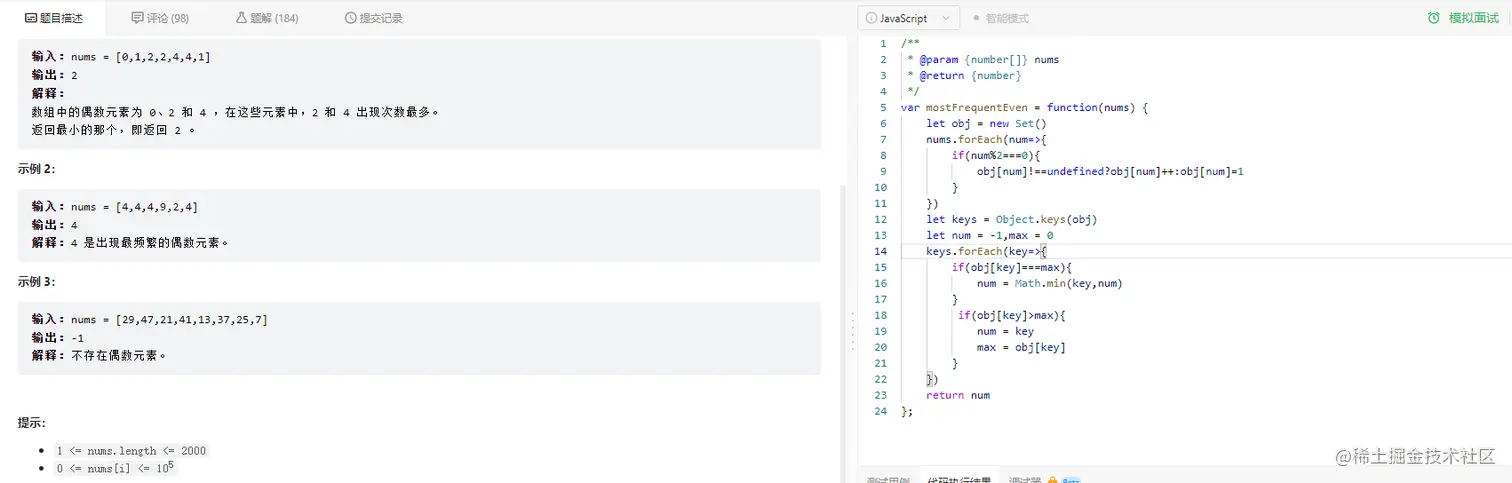Viewport: 1512px width, 483px height.
Task: Click the '@return {number}' comment
Action: click(x=964, y=75)
